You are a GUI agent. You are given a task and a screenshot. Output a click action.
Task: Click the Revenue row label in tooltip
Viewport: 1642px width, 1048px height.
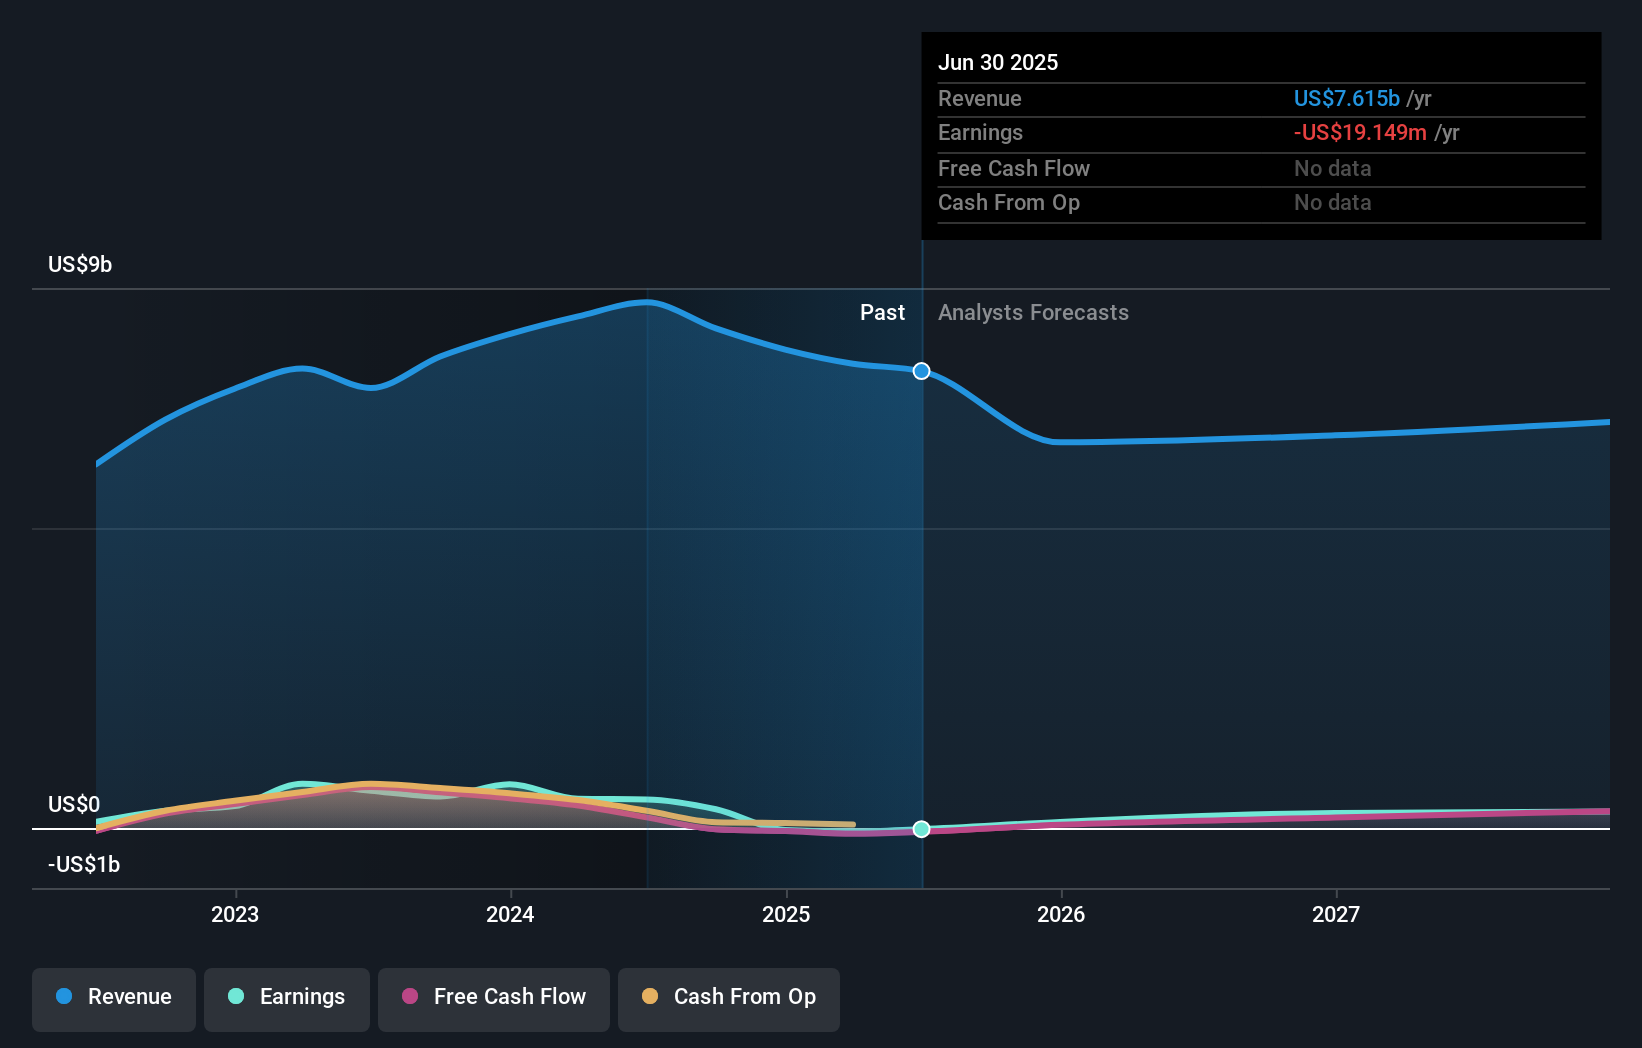point(980,98)
